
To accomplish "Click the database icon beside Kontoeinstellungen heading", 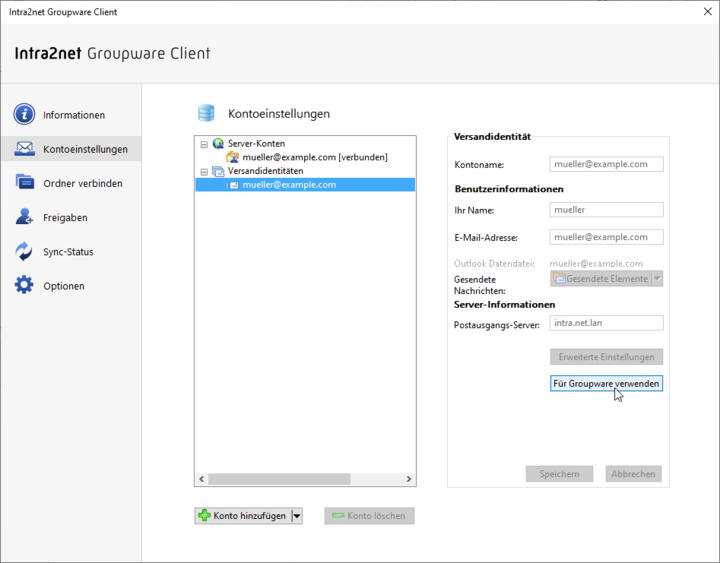I will [206, 113].
